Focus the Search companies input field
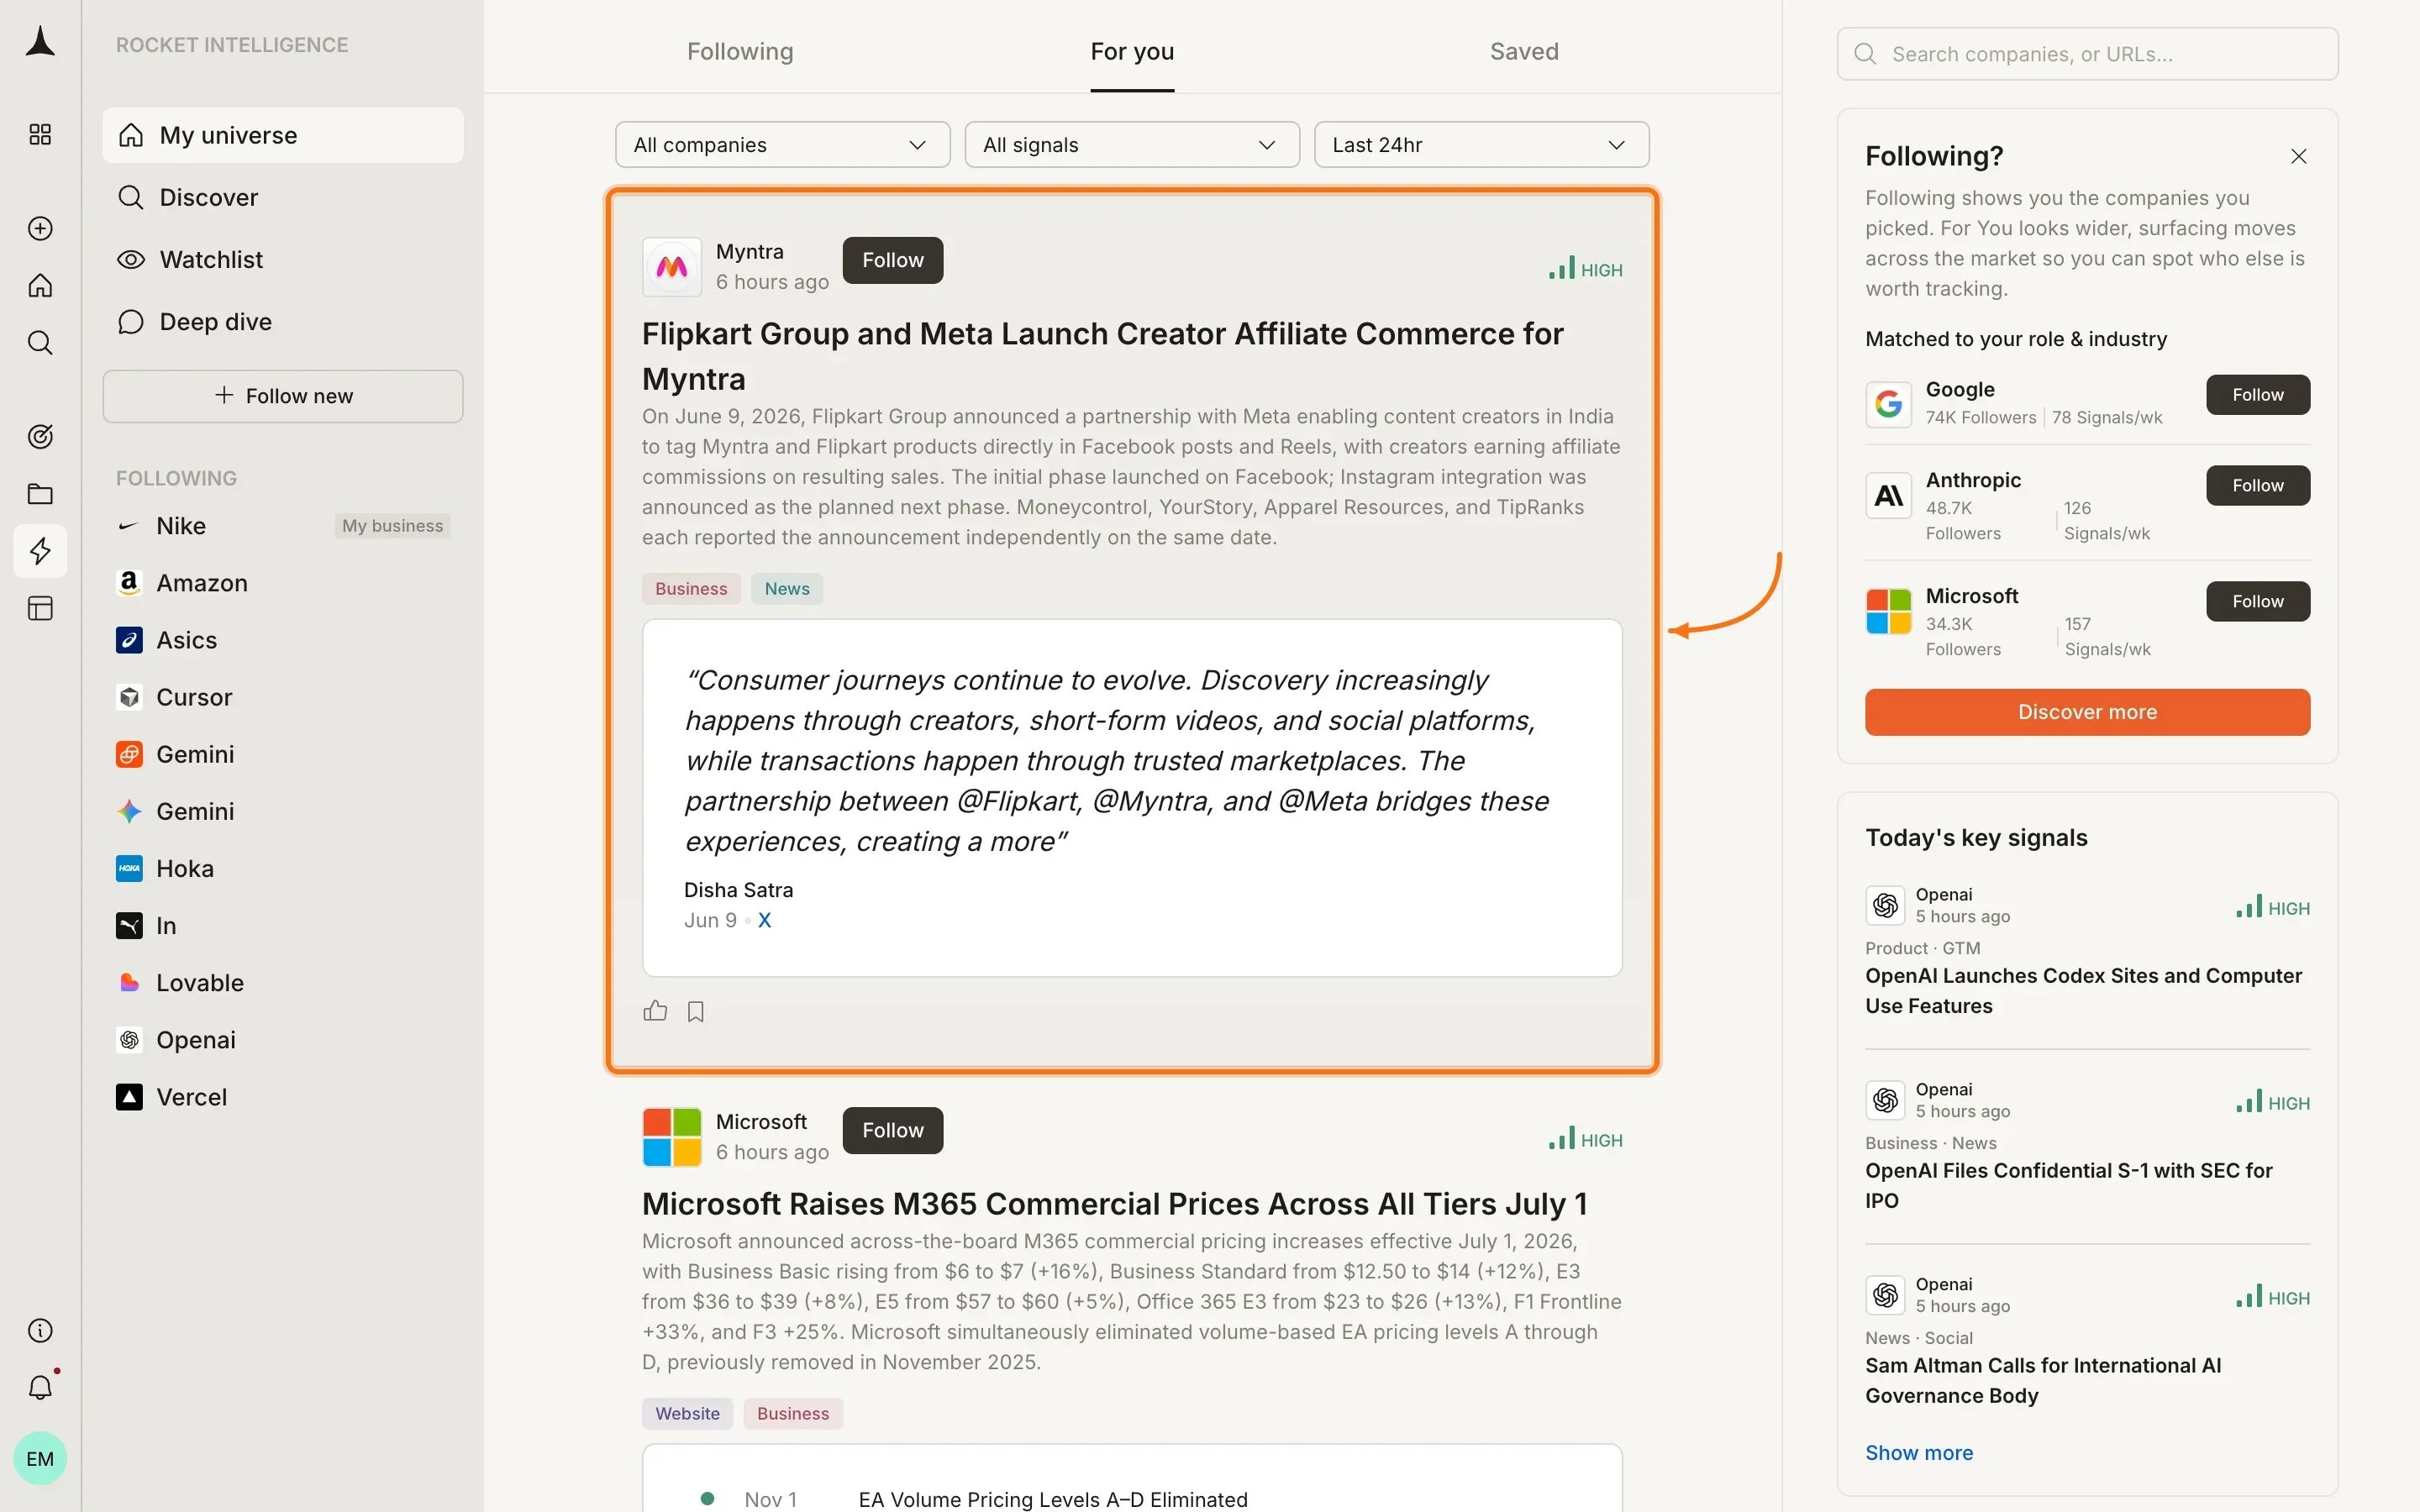The image size is (2420, 1512). pyautogui.click(x=2087, y=54)
